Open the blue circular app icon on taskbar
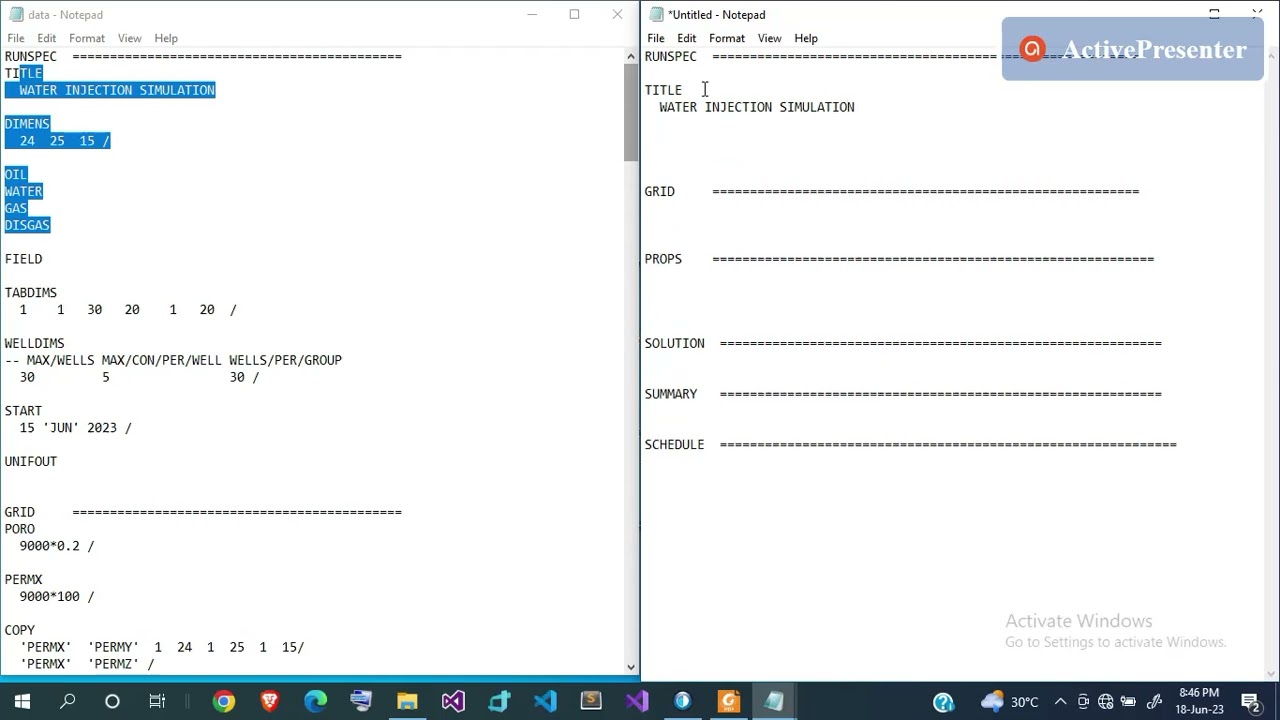Viewport: 1280px width, 720px height. coord(683,702)
